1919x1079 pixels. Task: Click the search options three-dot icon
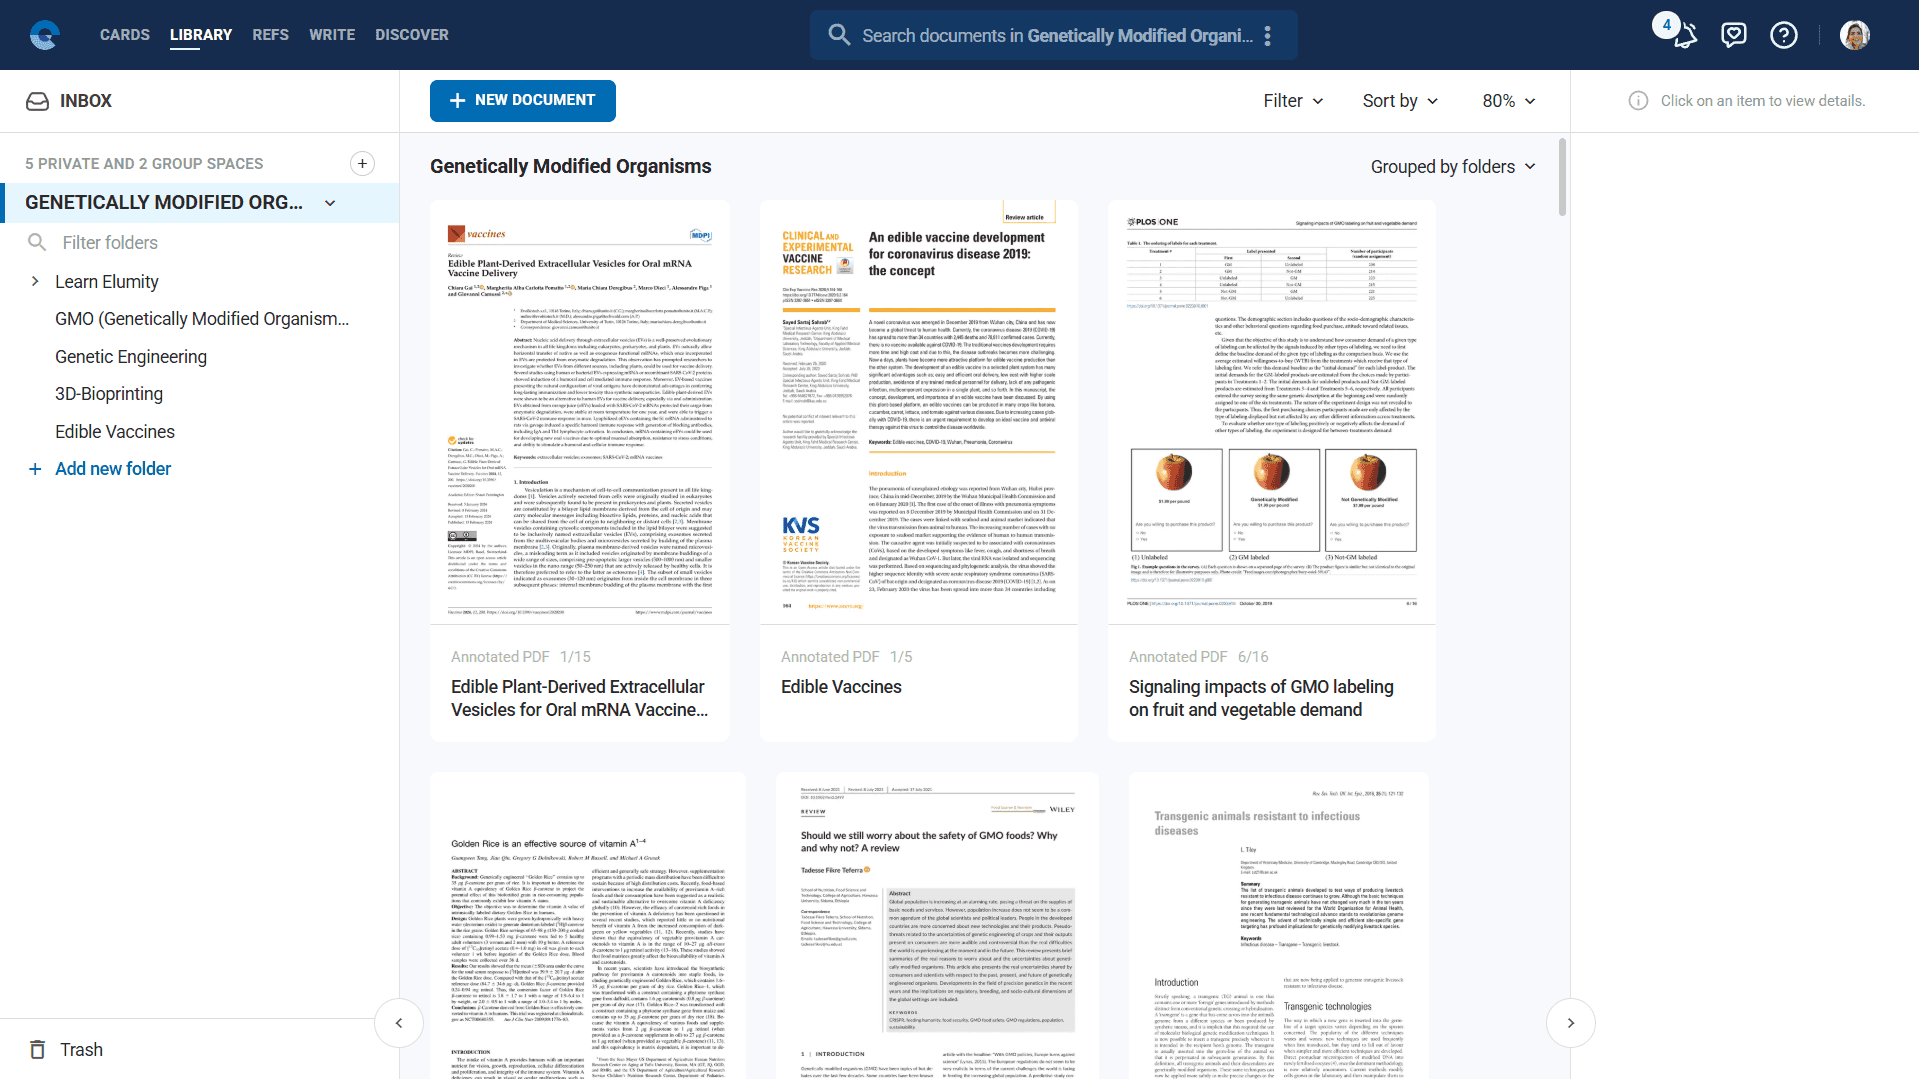tap(1267, 36)
